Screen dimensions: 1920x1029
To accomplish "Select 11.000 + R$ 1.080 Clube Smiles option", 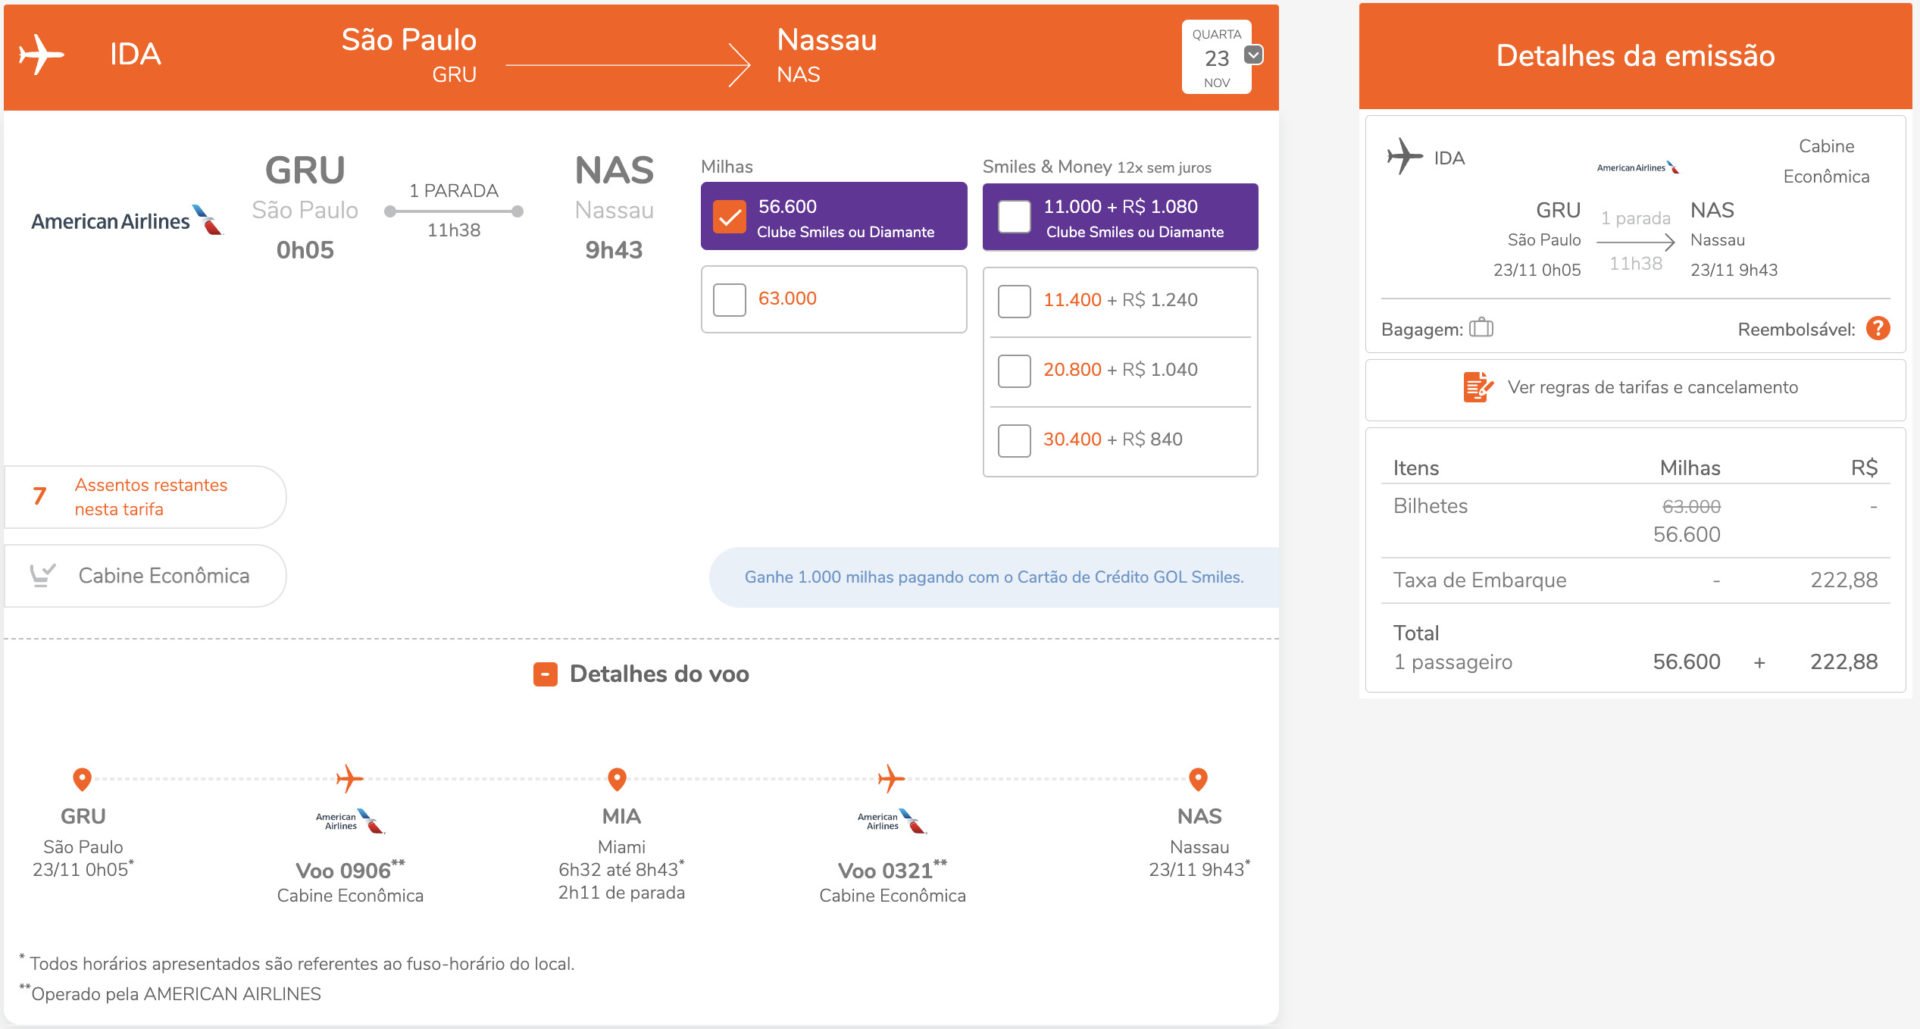I will [x=1014, y=217].
